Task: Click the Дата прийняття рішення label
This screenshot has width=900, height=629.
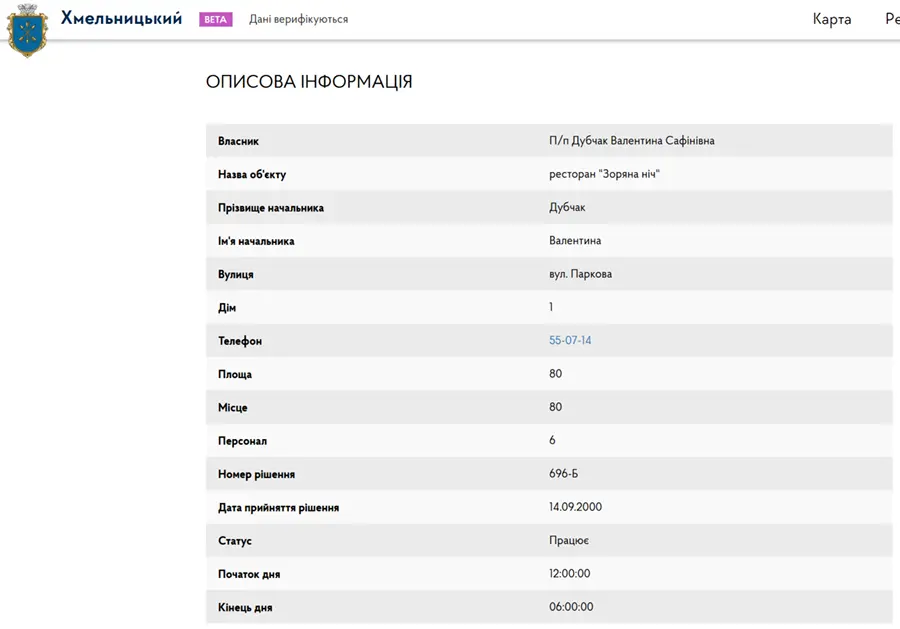Action: (278, 507)
